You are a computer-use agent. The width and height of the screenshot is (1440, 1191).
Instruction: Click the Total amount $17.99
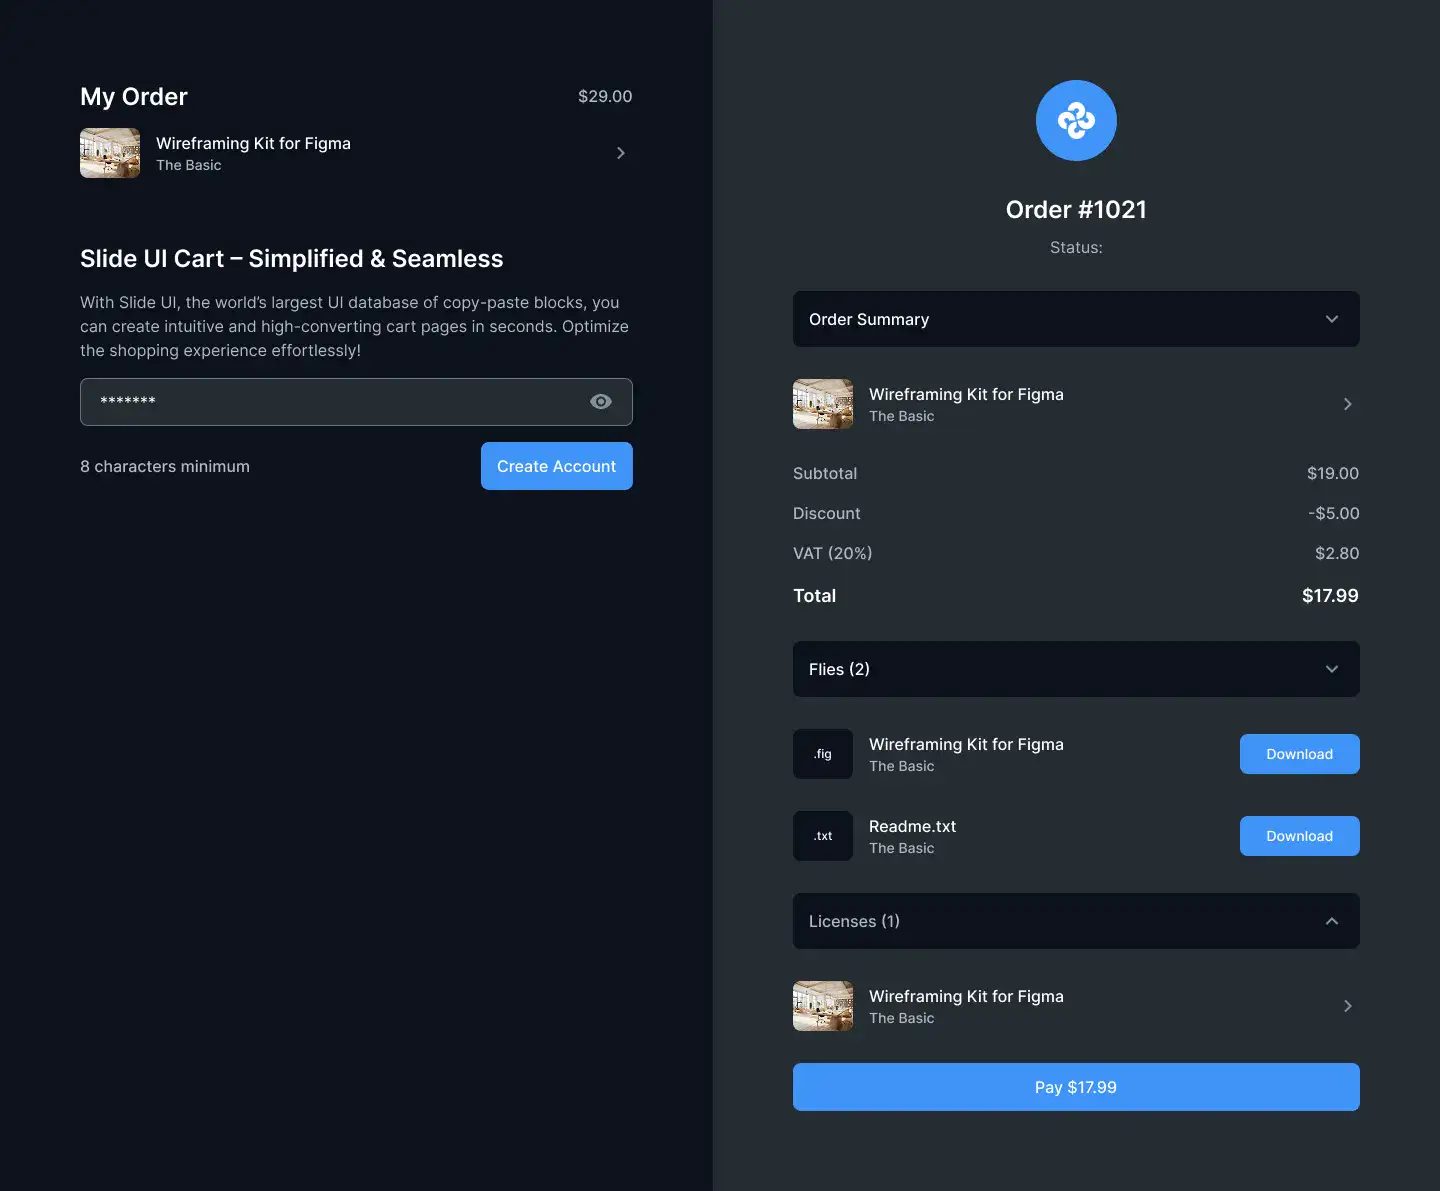click(x=1330, y=595)
